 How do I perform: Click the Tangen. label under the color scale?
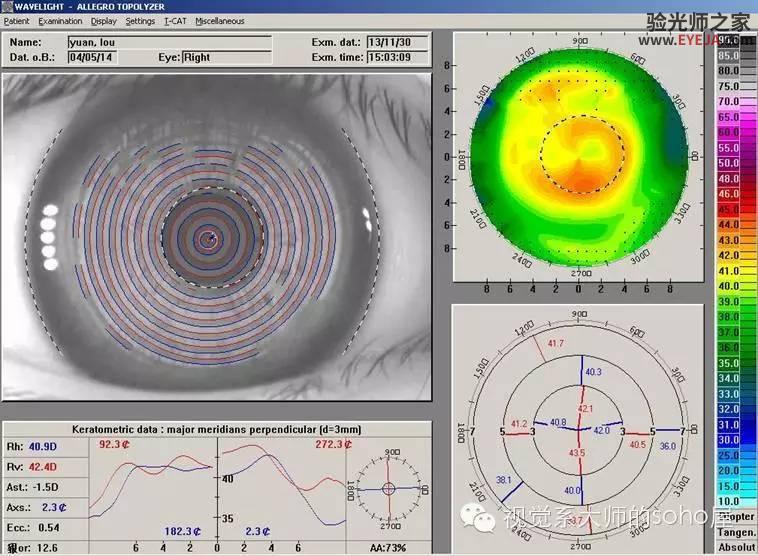coord(736,532)
